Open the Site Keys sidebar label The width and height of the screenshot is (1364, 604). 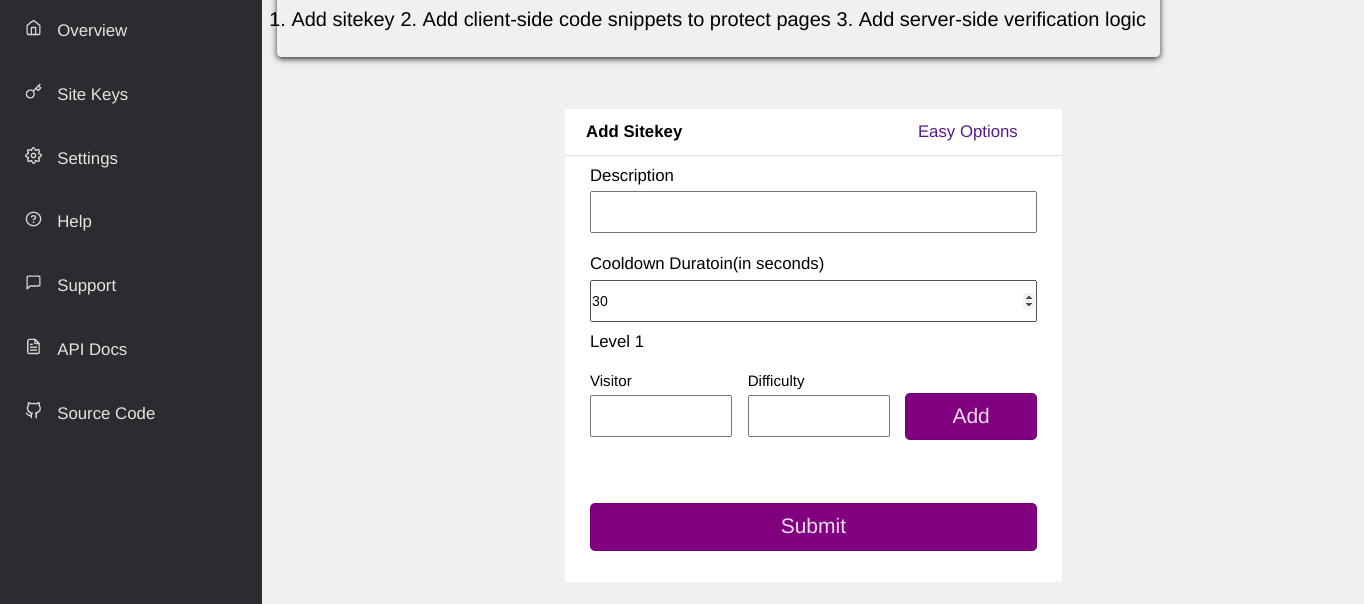click(x=92, y=94)
